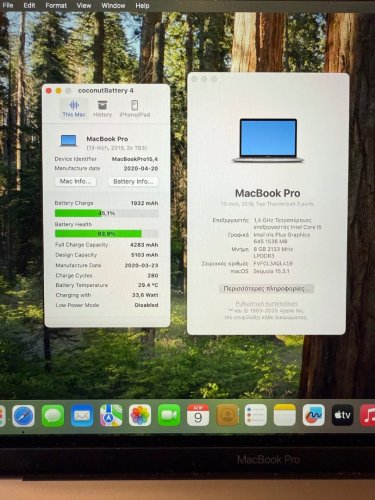Select the This Mac tab in coconutBattery
The width and height of the screenshot is (375, 500).
point(74,109)
